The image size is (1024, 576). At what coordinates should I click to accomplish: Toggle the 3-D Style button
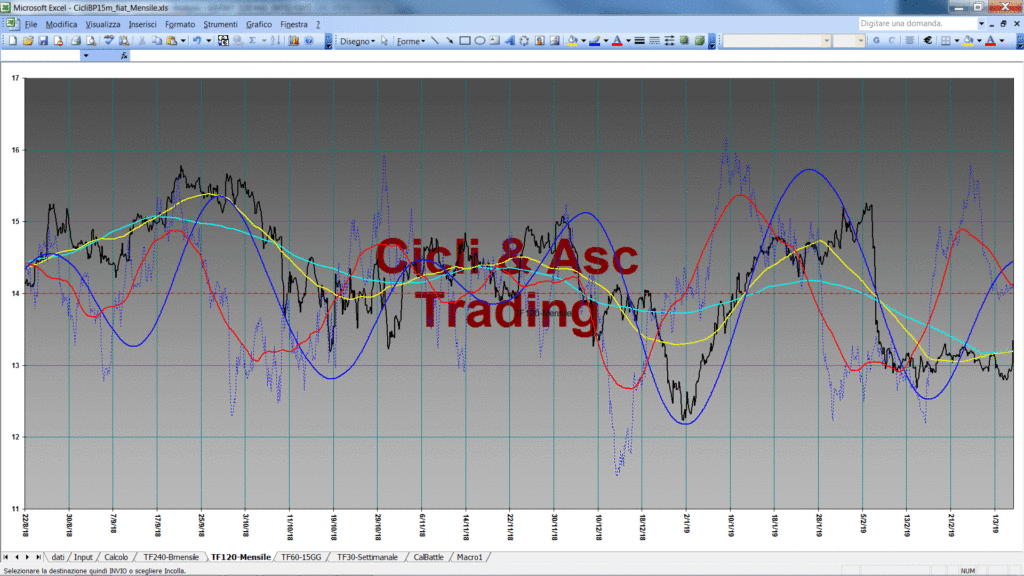coord(699,40)
